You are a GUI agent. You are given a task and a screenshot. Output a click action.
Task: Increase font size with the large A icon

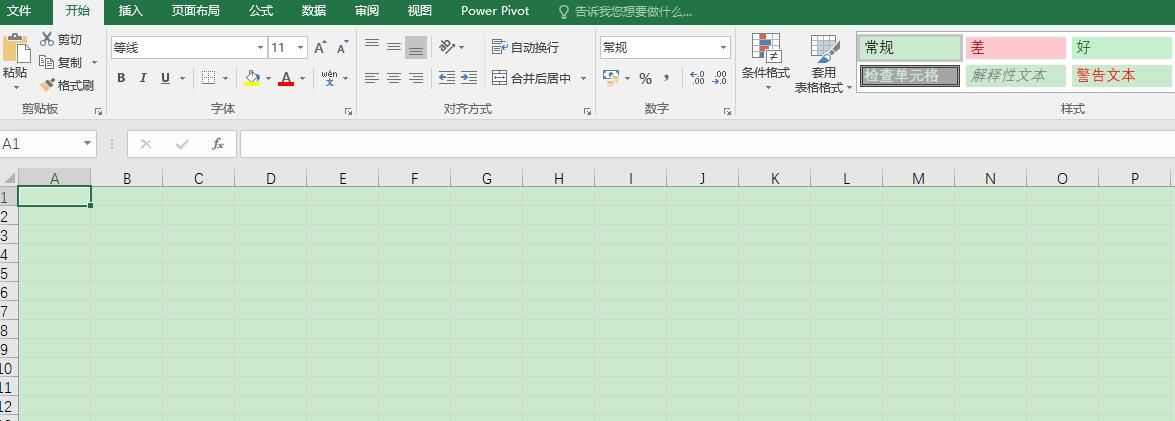tap(320, 48)
